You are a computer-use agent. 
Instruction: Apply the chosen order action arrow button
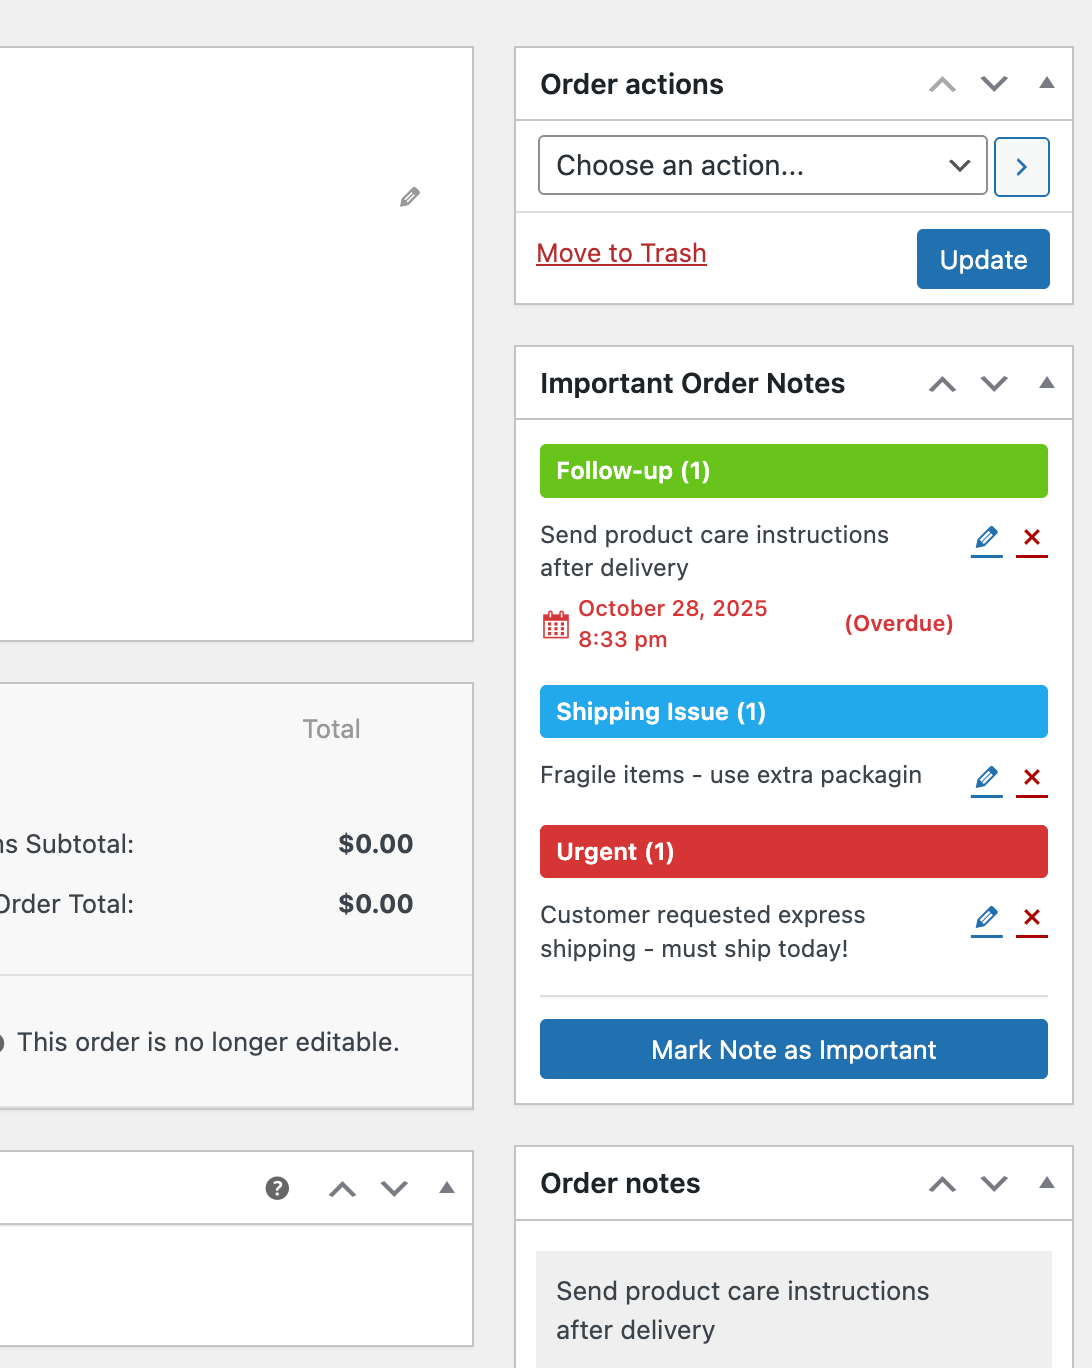click(x=1021, y=167)
